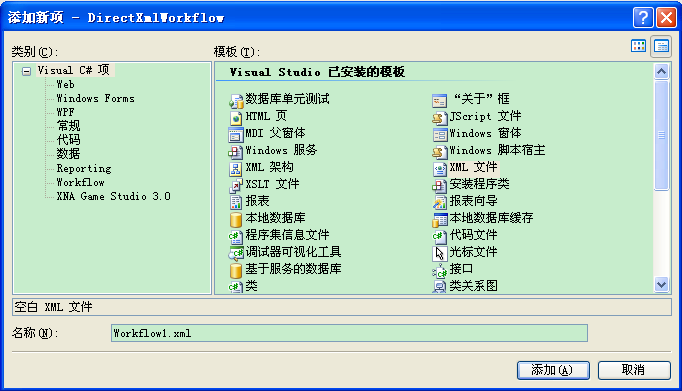Viewport: 682px width, 391px height.
Task: Click the 数据库单元测试 template icon
Action: [x=236, y=100]
